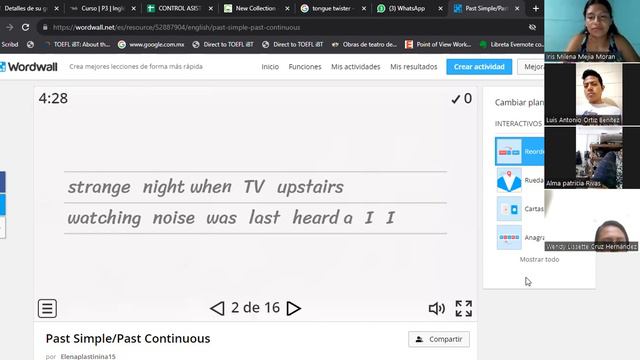Open Obras de teatro bookmark
Image resolution: width=640 pixels, height=360 pixels.
364,44
